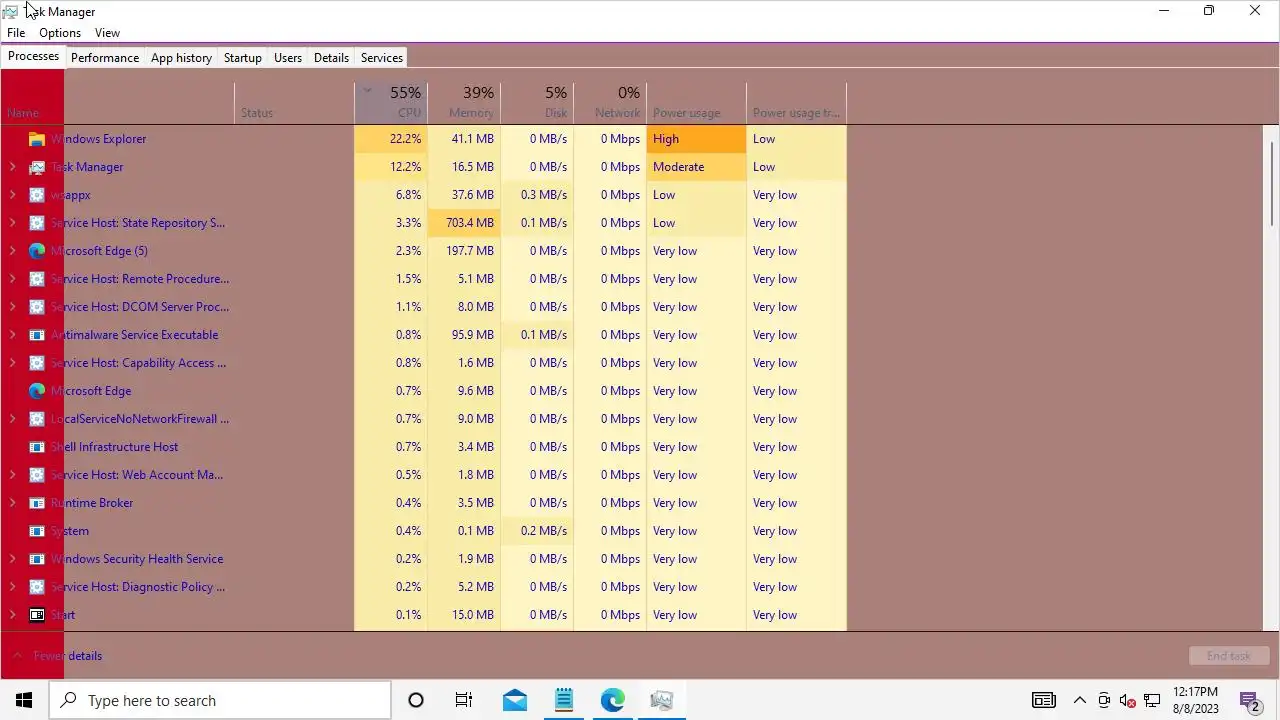
Task: Select the 703.4 MB memory cell
Action: coord(464,223)
